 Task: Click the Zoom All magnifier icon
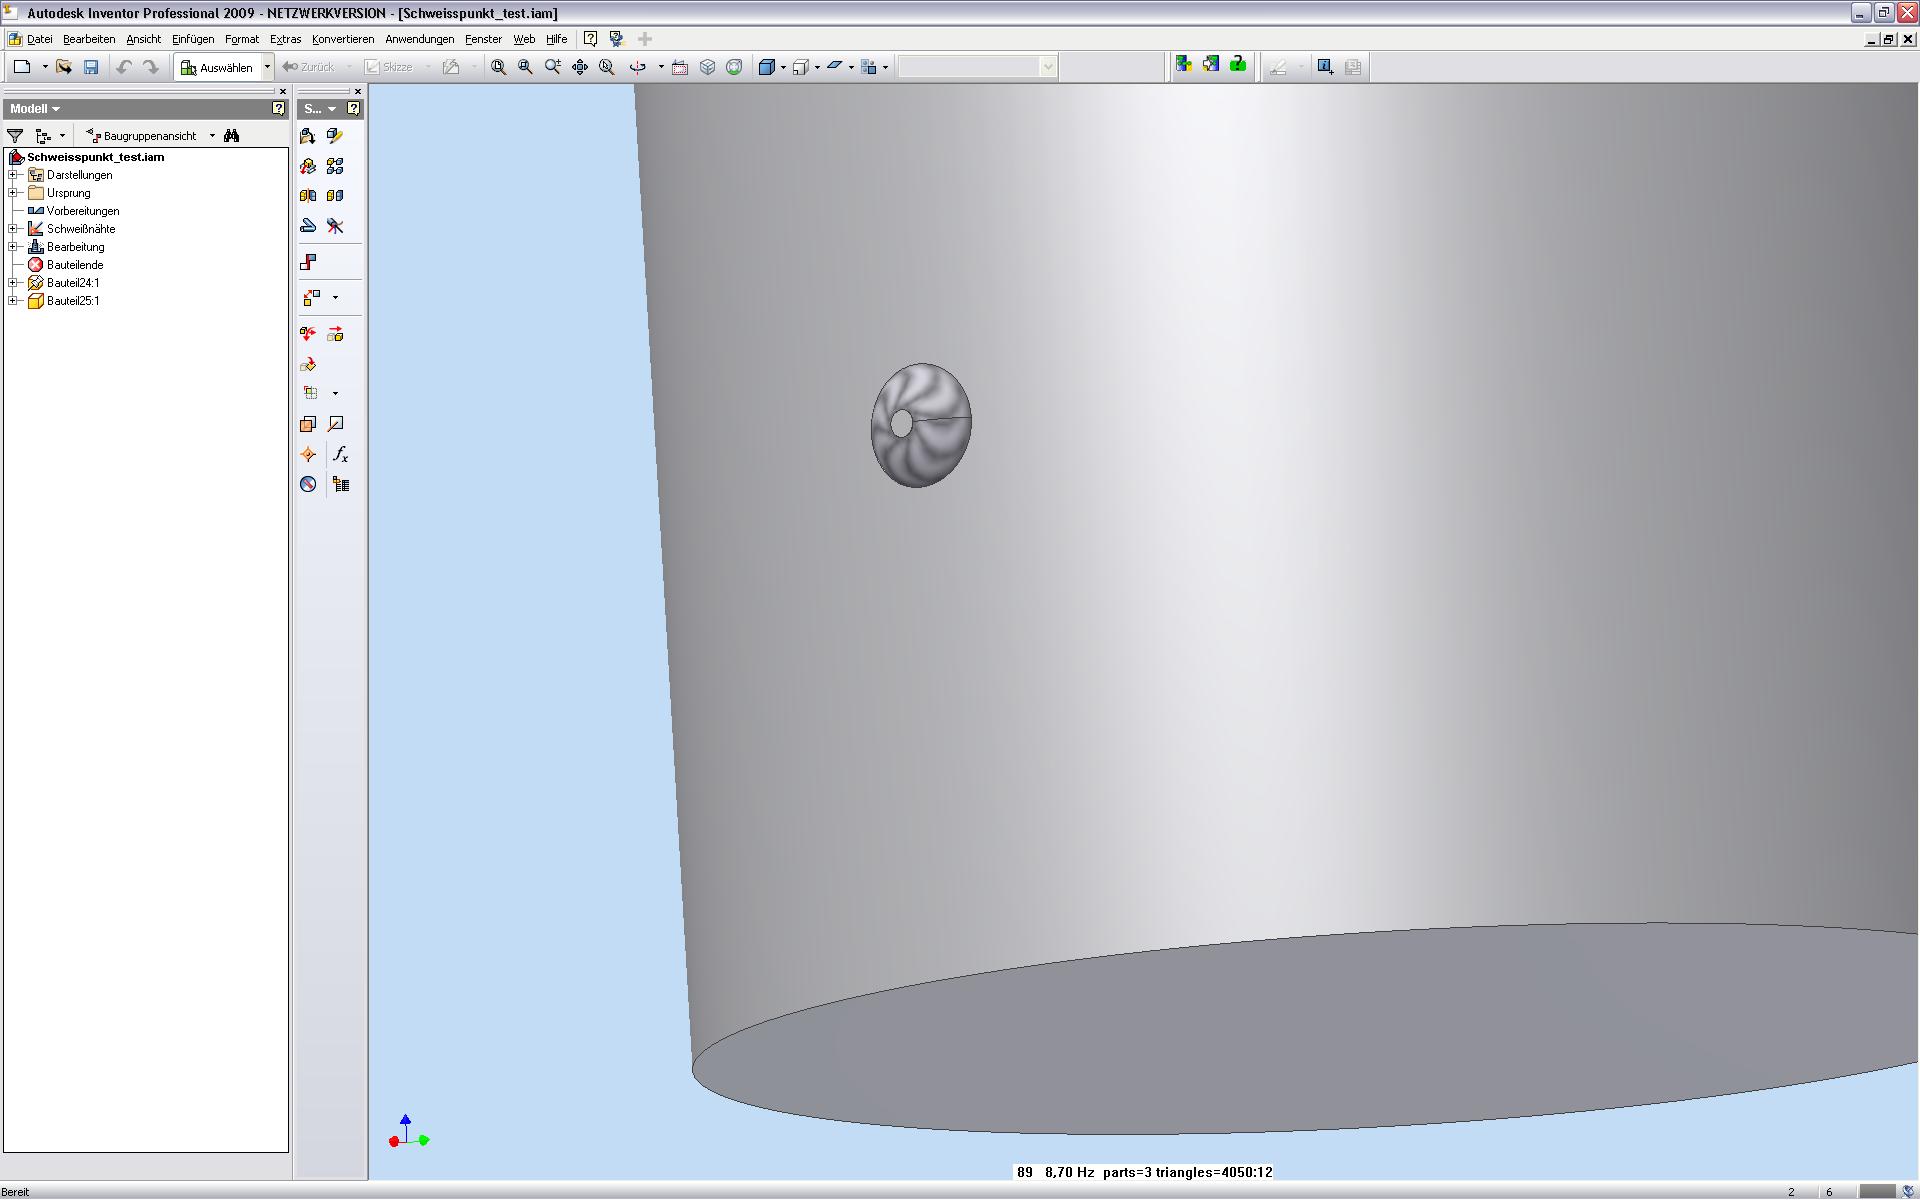tap(498, 67)
